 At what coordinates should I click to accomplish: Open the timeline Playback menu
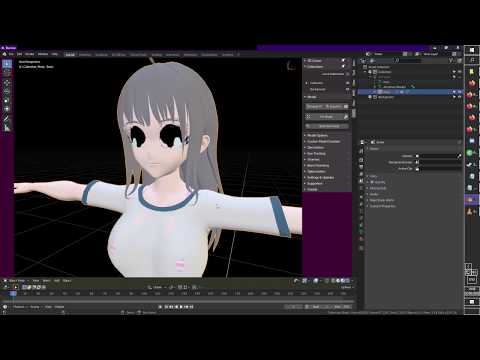tap(20, 307)
